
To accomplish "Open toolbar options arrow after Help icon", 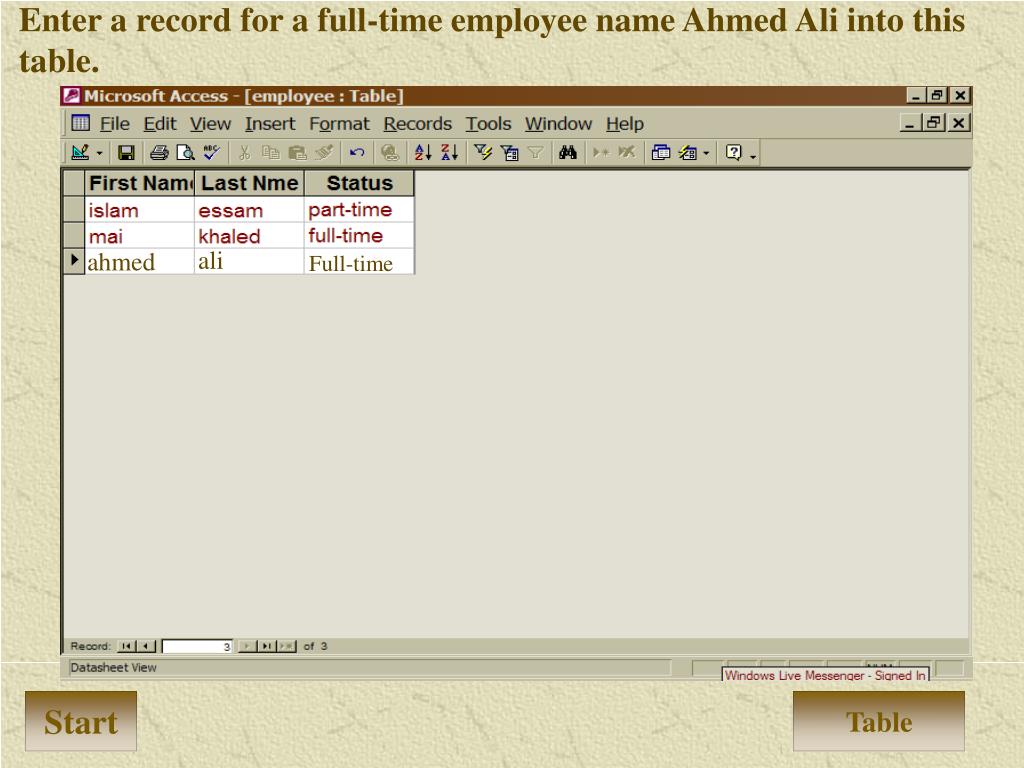I will [753, 155].
